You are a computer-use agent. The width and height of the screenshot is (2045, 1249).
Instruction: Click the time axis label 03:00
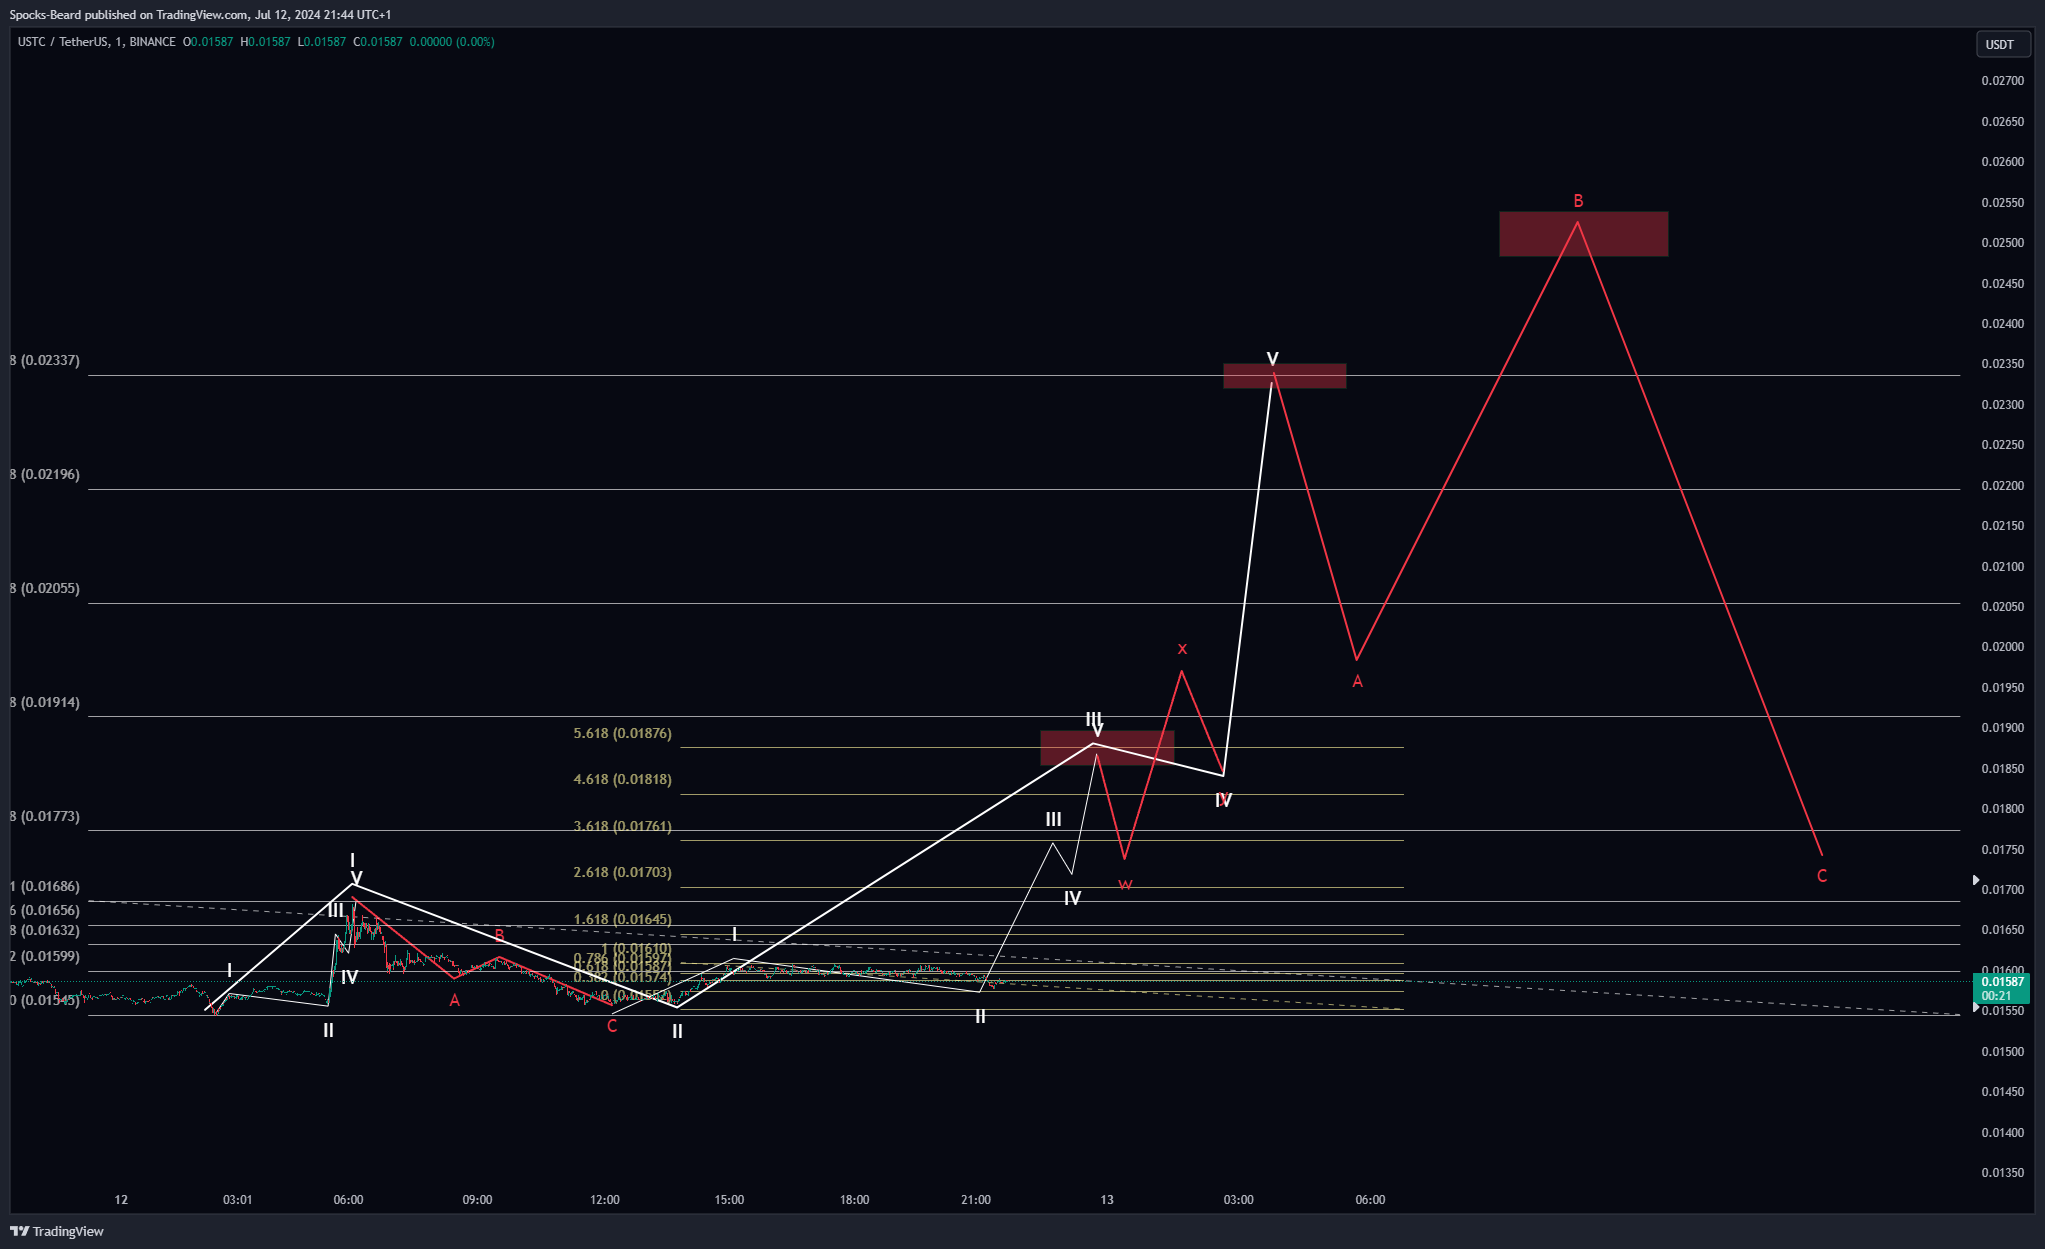[x=1238, y=1200]
